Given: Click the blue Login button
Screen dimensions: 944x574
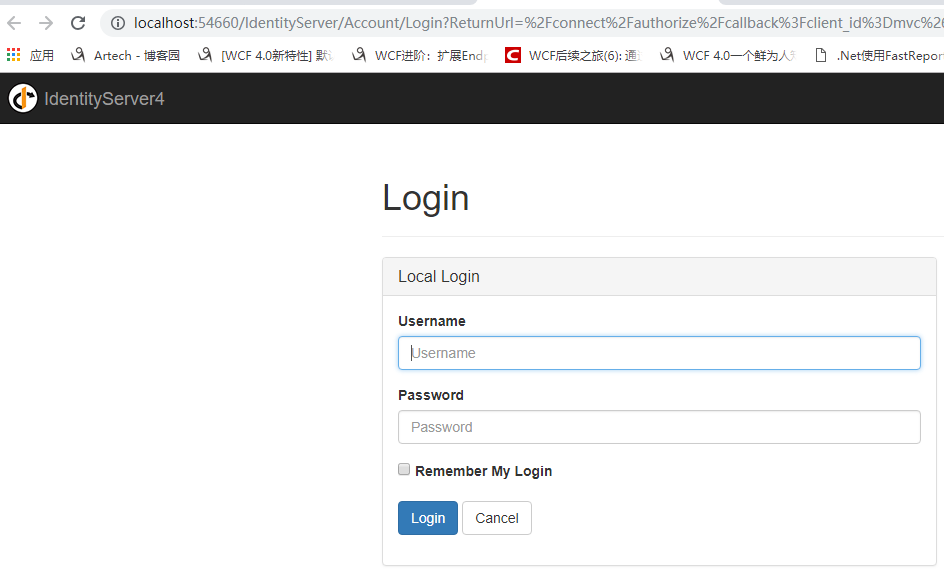Looking at the screenshot, I should click(427, 518).
